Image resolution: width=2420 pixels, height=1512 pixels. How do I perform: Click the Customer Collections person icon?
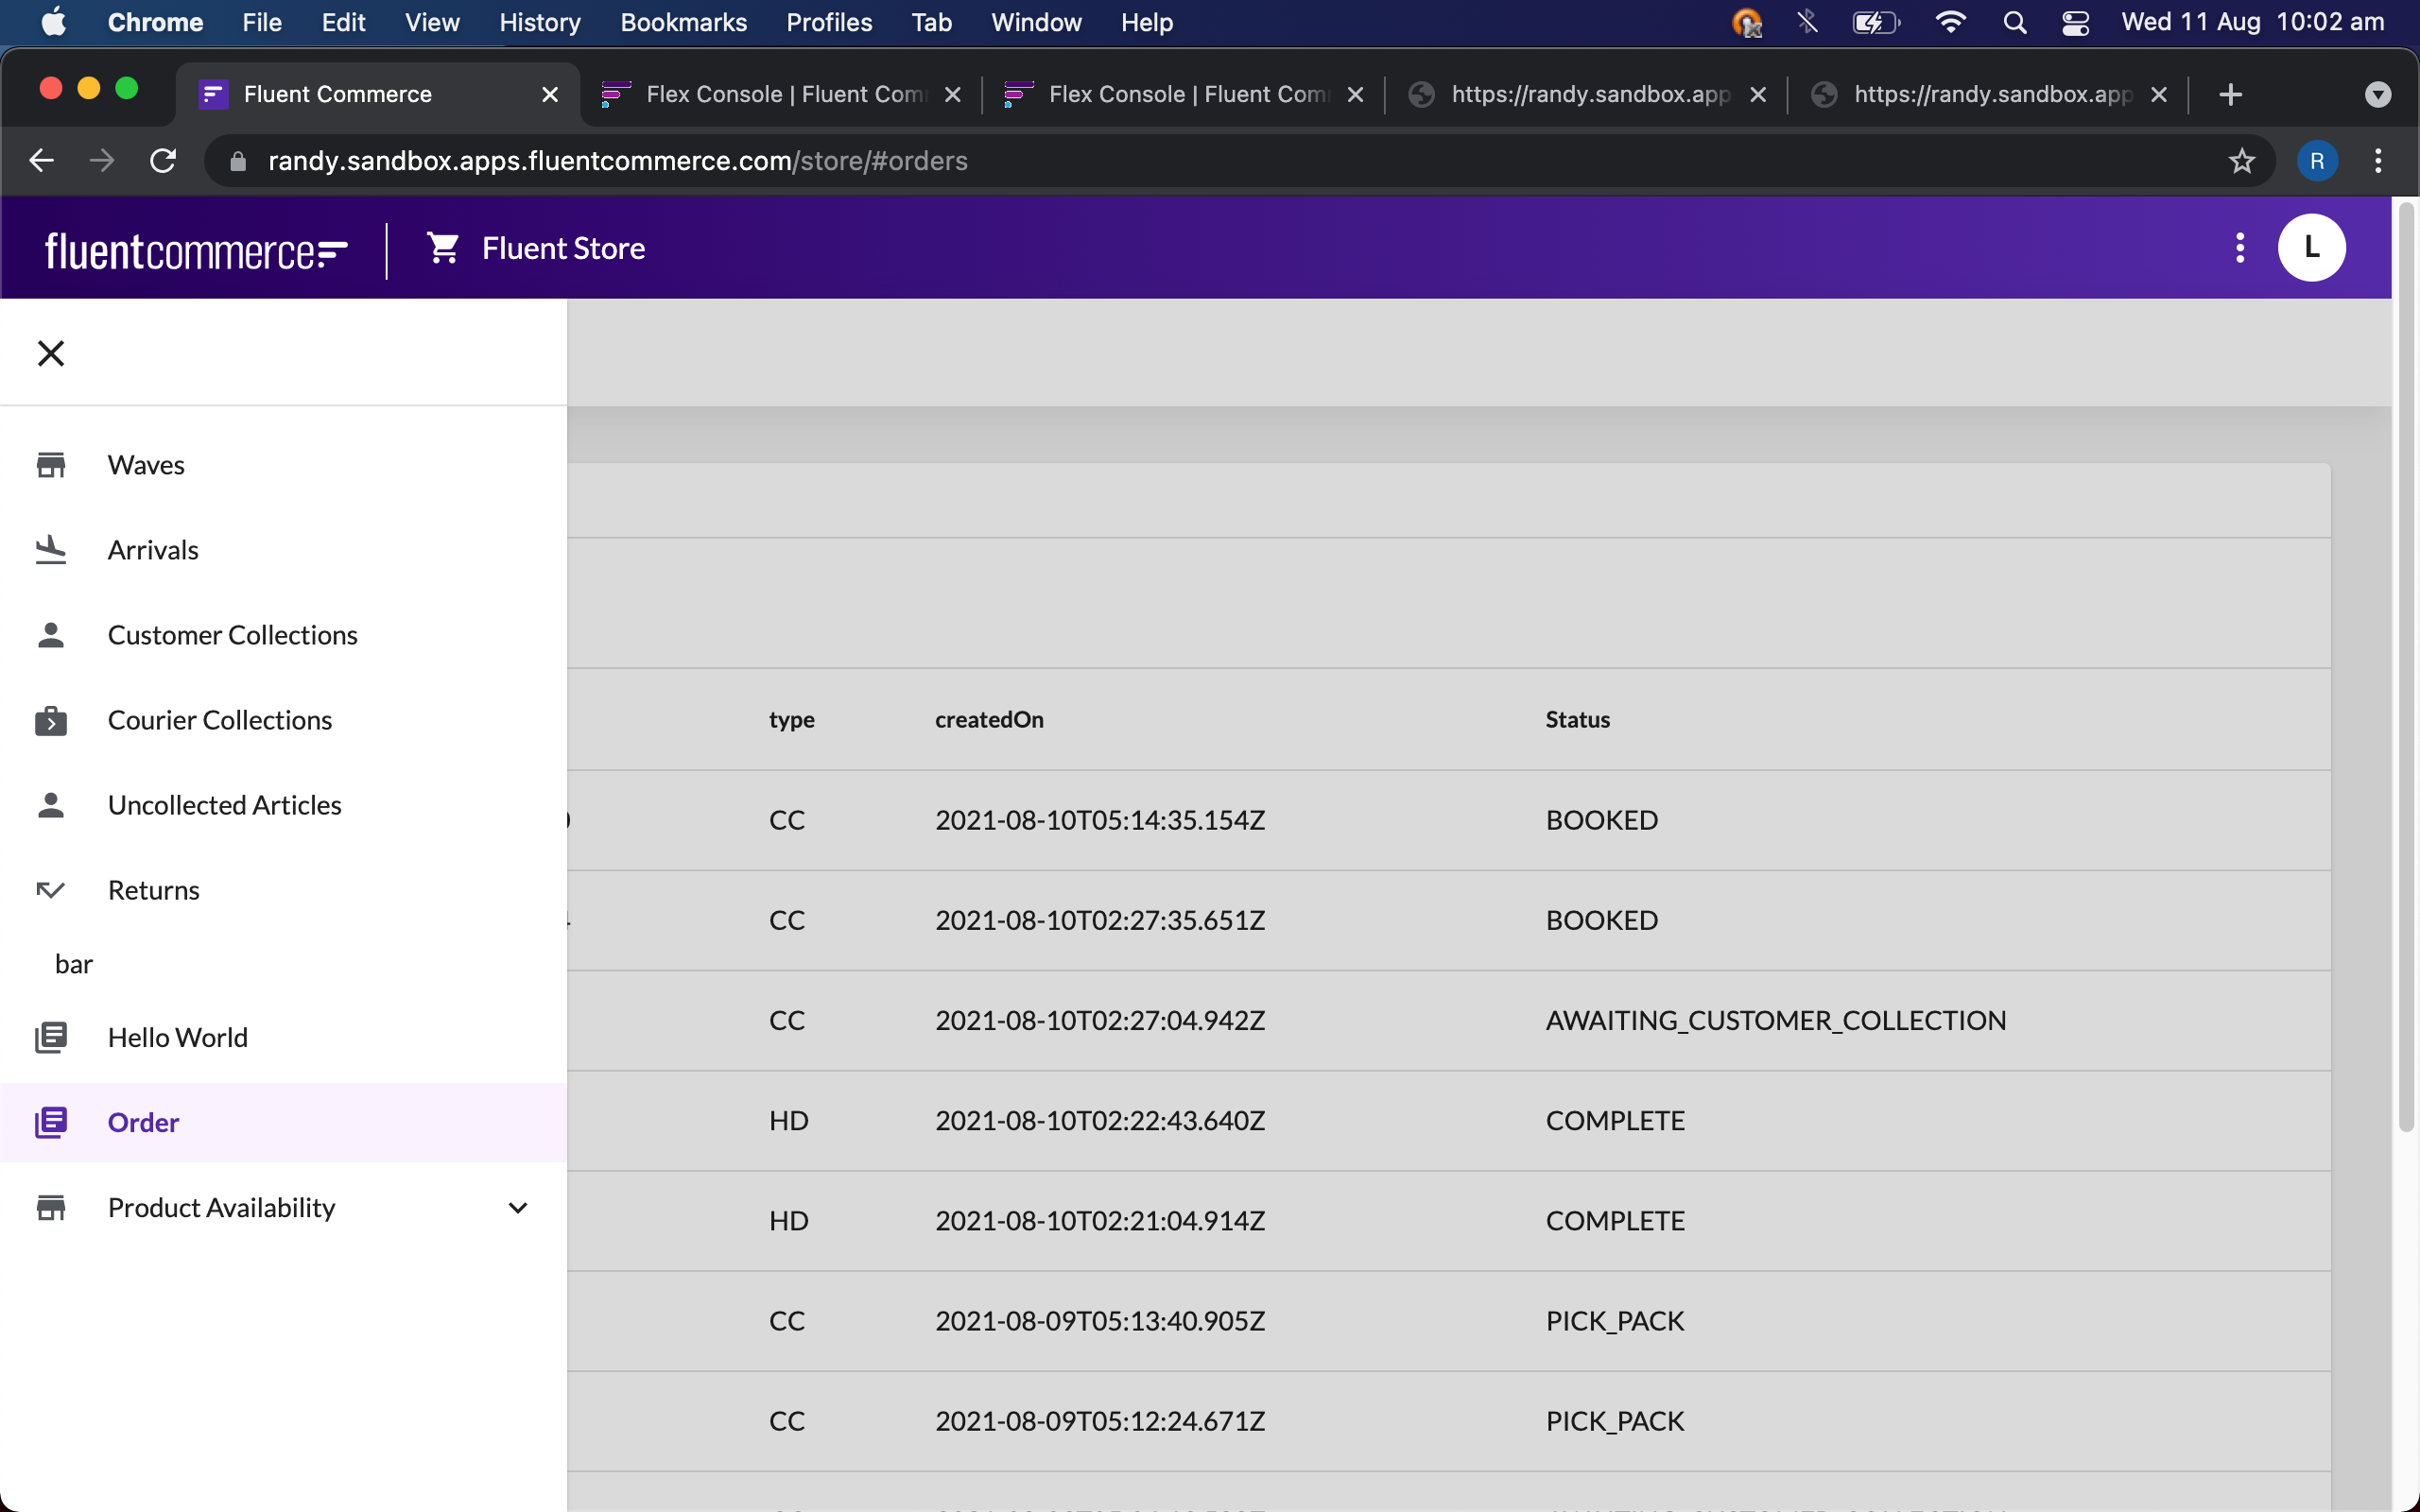click(x=51, y=635)
